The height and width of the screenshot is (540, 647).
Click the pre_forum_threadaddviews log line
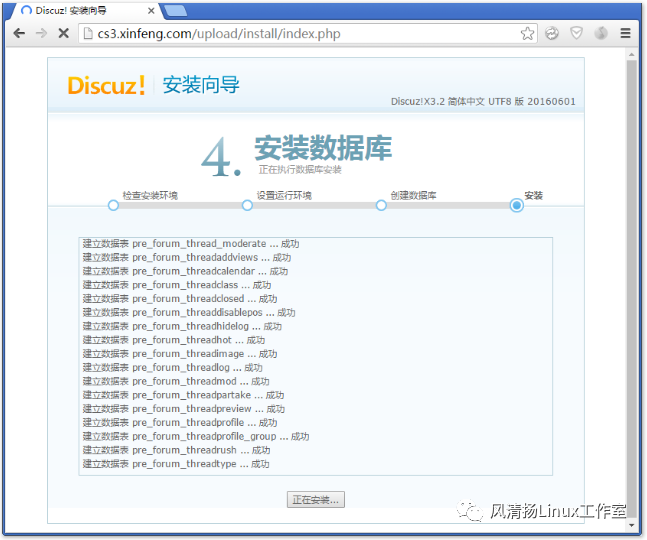point(187,257)
